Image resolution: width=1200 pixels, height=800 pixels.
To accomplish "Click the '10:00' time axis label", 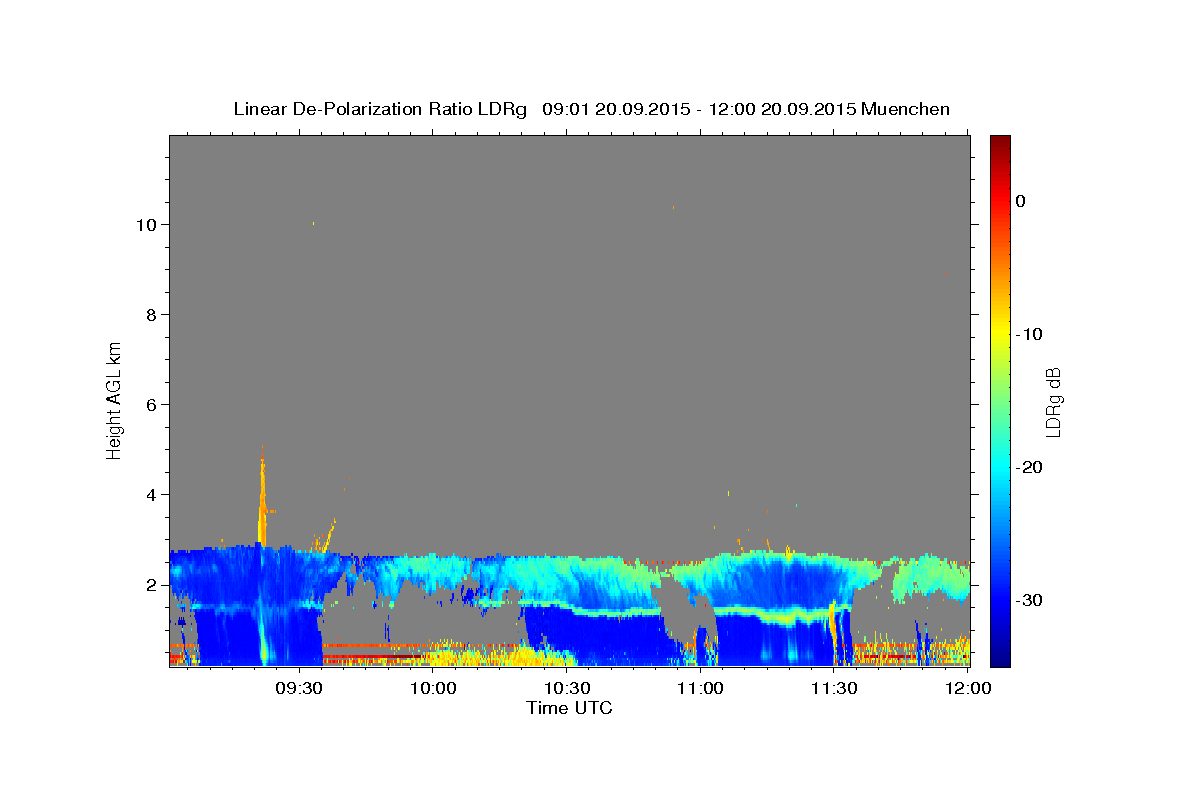I will click(x=433, y=689).
